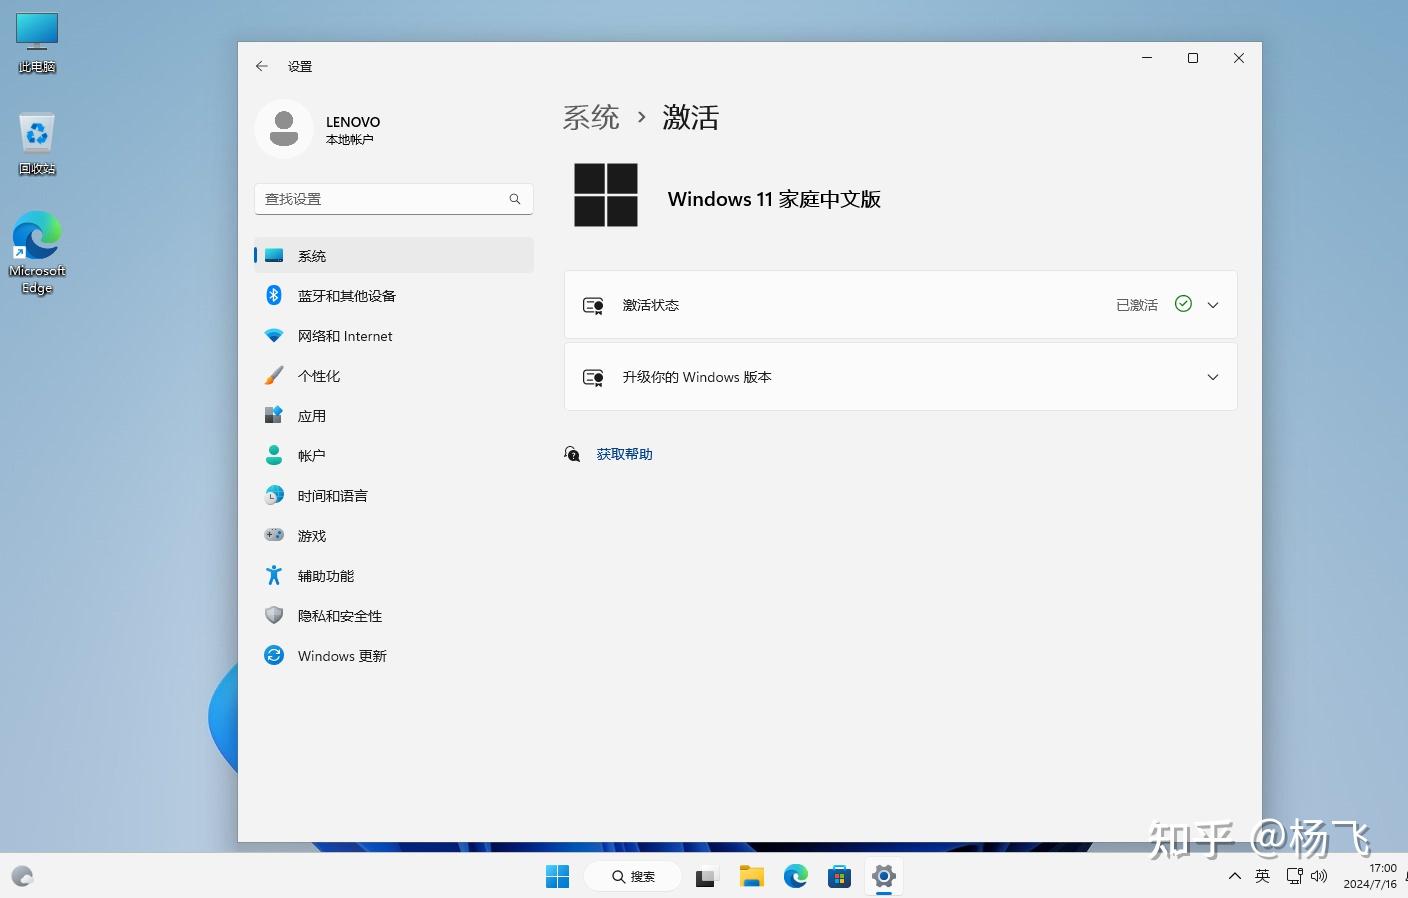Open Microsoft Edge from the taskbar
The width and height of the screenshot is (1408, 898).
coord(795,876)
